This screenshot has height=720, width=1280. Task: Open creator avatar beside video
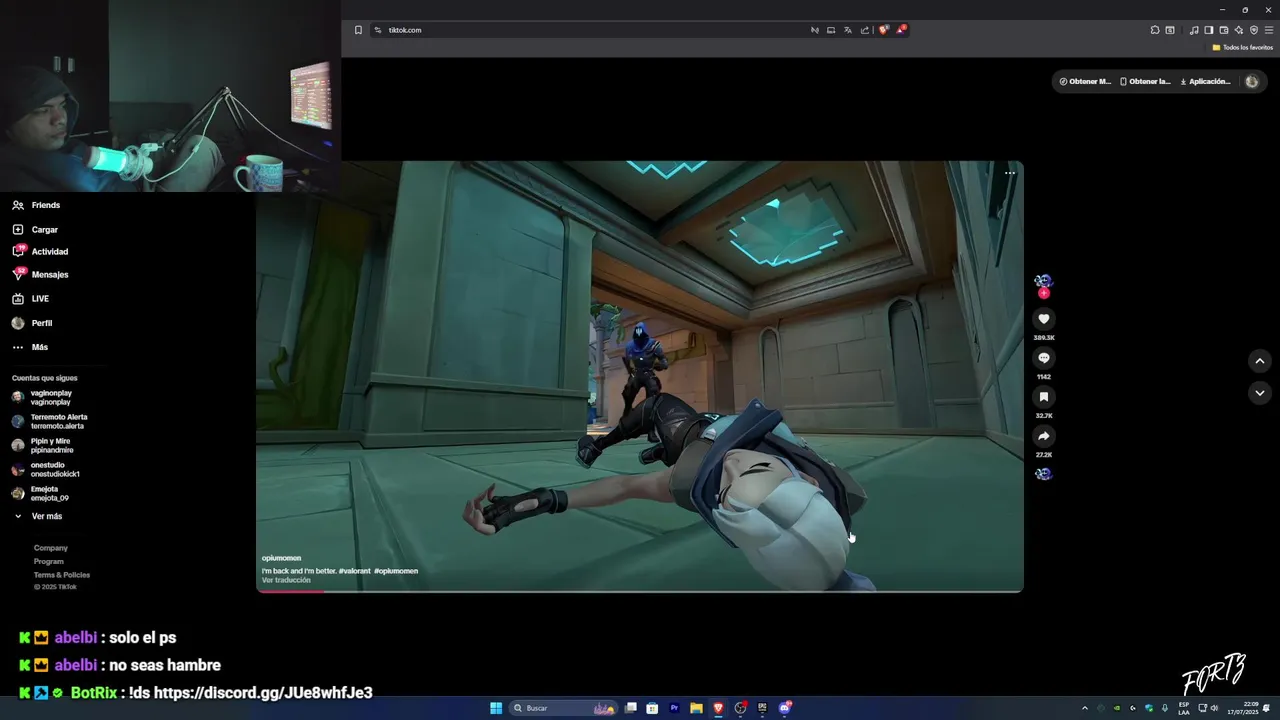point(1043,281)
